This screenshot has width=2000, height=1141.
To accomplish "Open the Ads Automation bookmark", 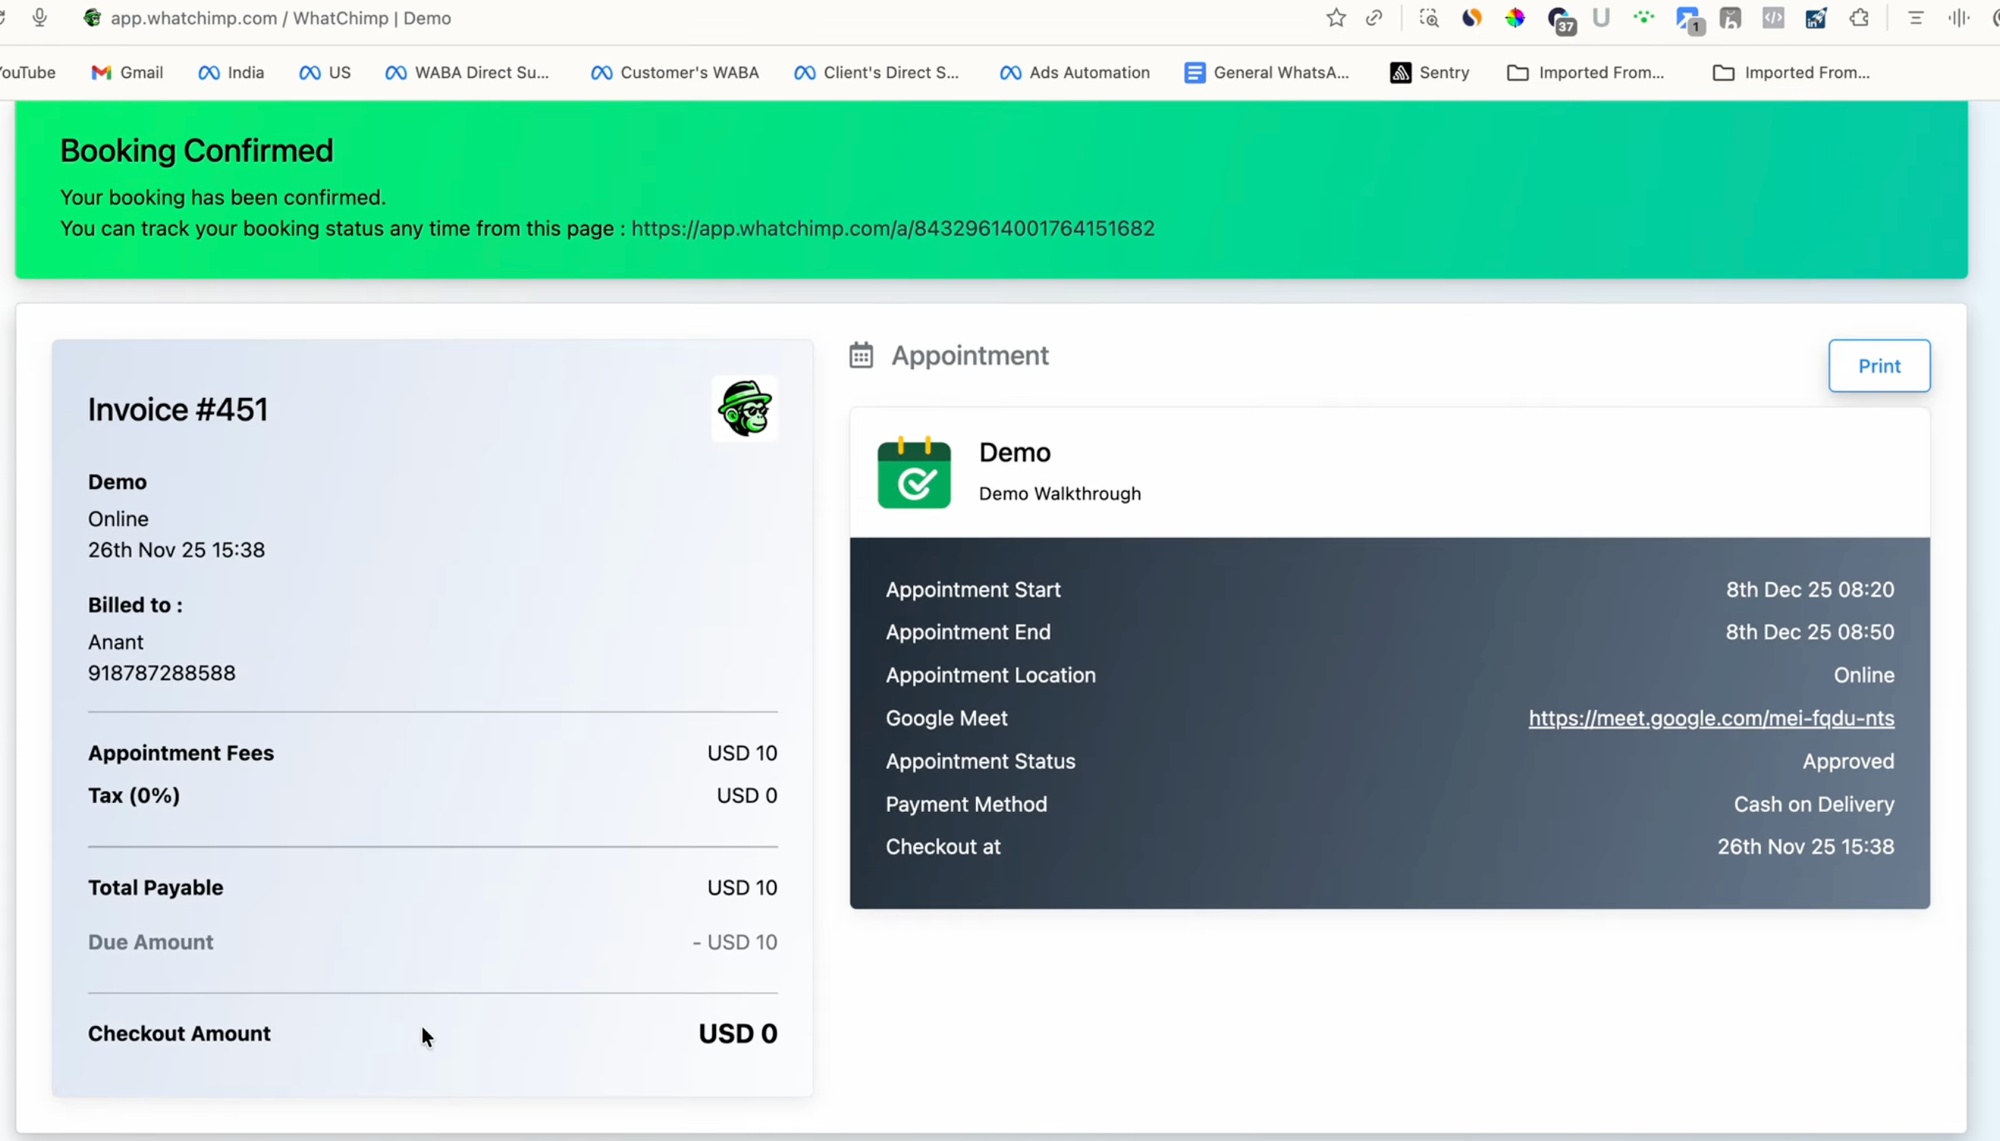I will [x=1075, y=72].
